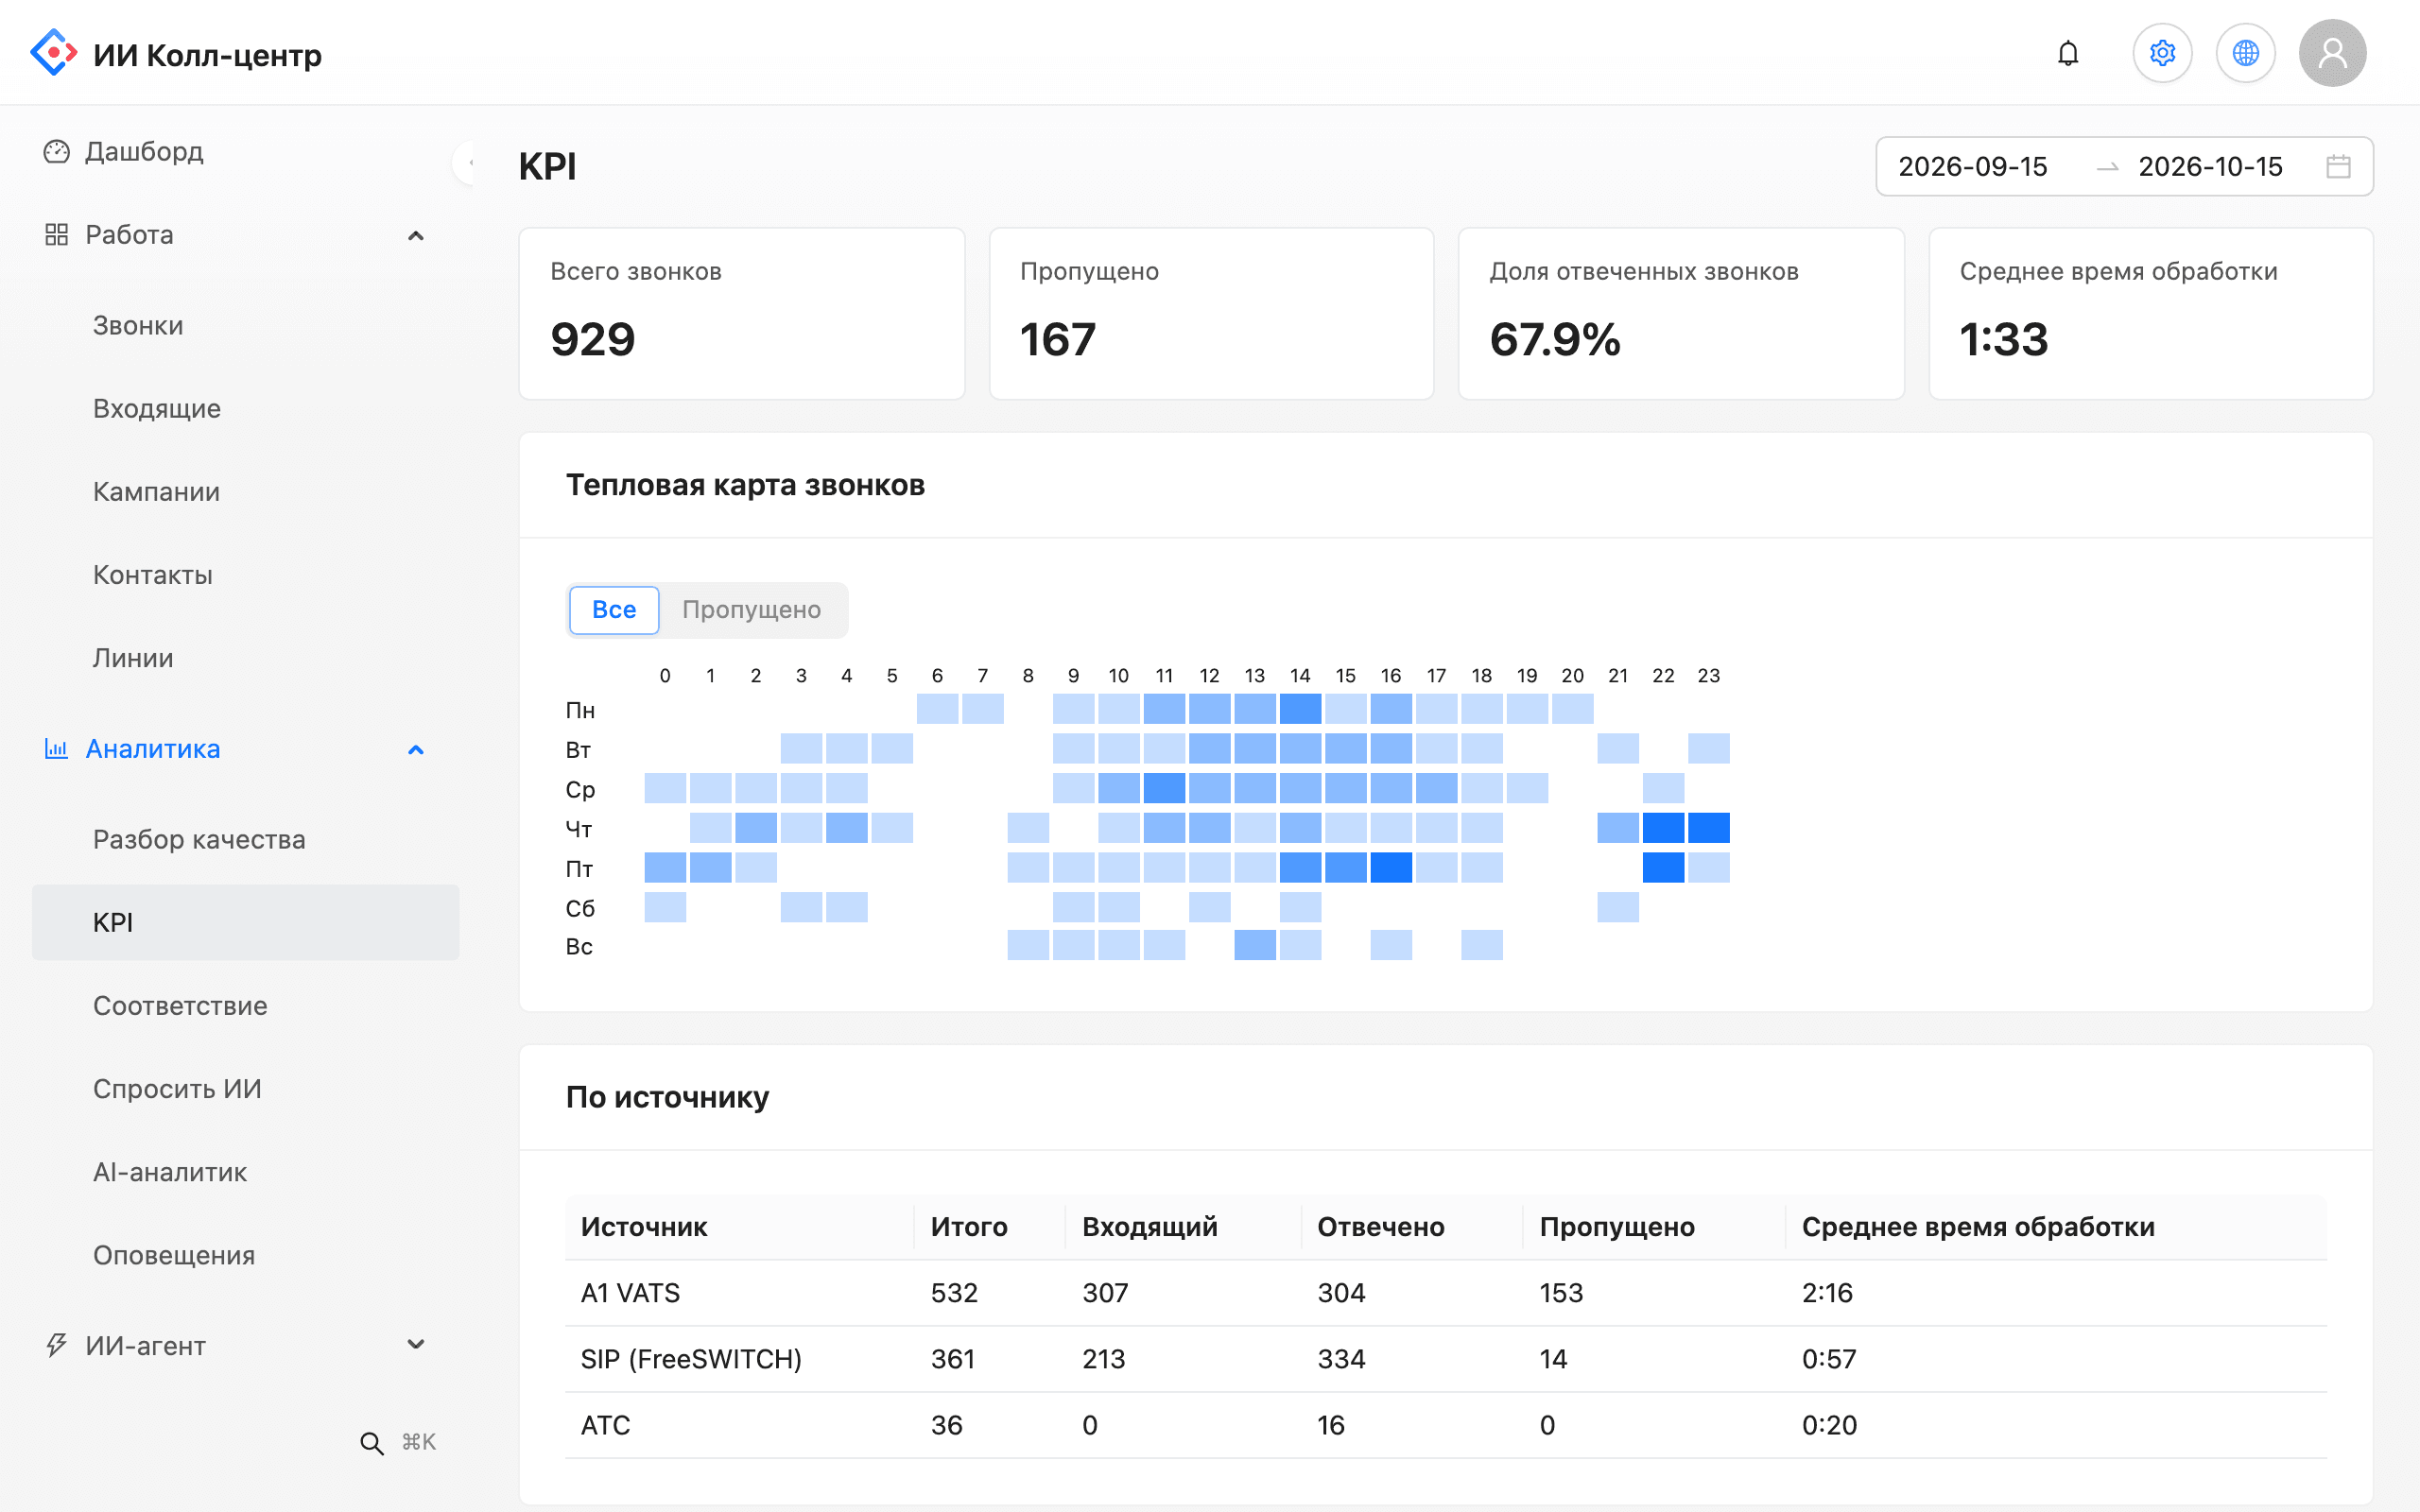This screenshot has height=1512, width=2420.
Task: Switch heatmap to Пропущено
Action: point(752,610)
